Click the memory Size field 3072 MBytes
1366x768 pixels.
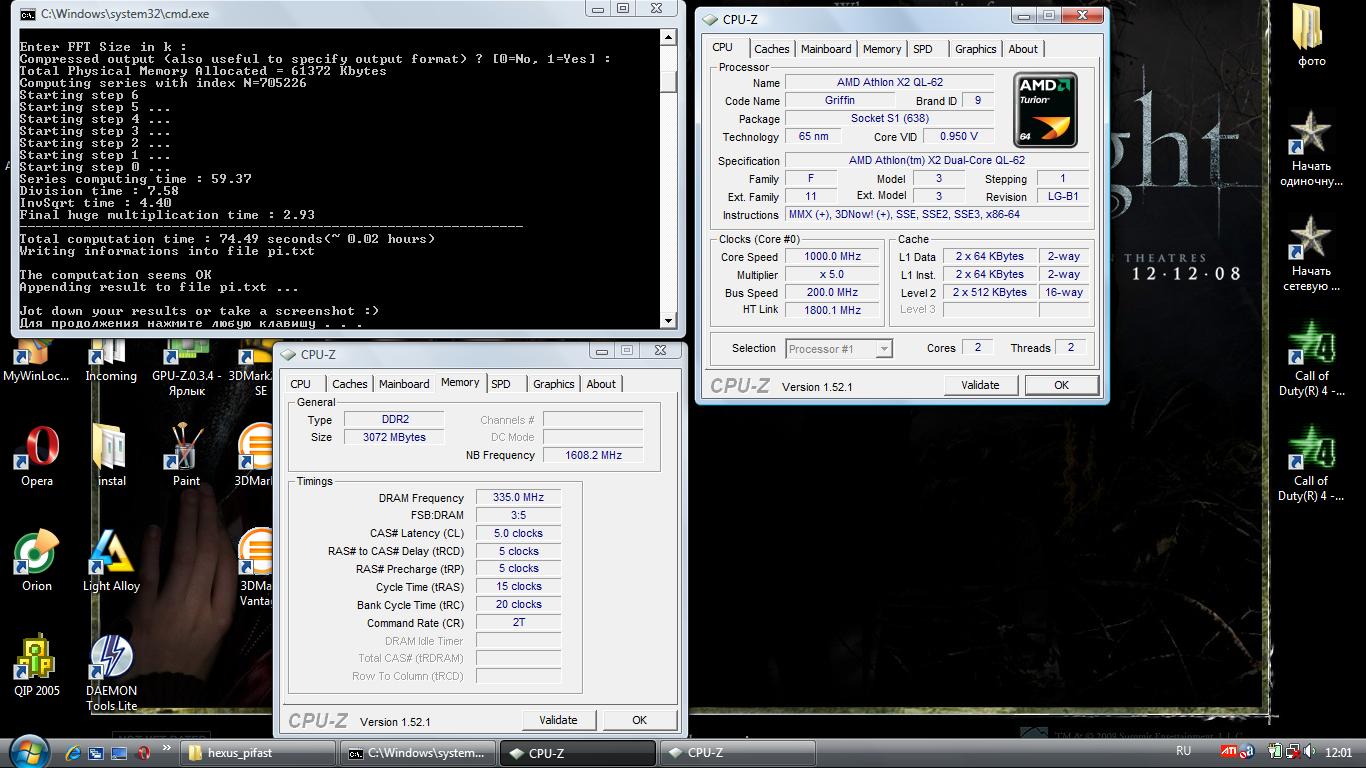coord(394,437)
